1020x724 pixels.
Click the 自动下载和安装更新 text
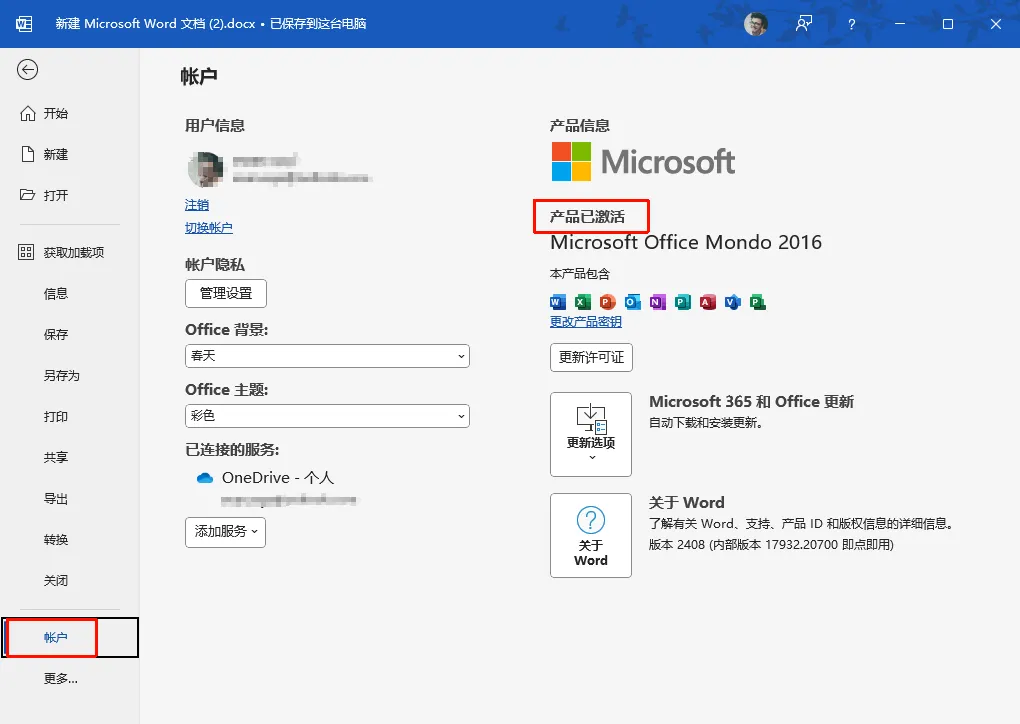[x=705, y=423]
